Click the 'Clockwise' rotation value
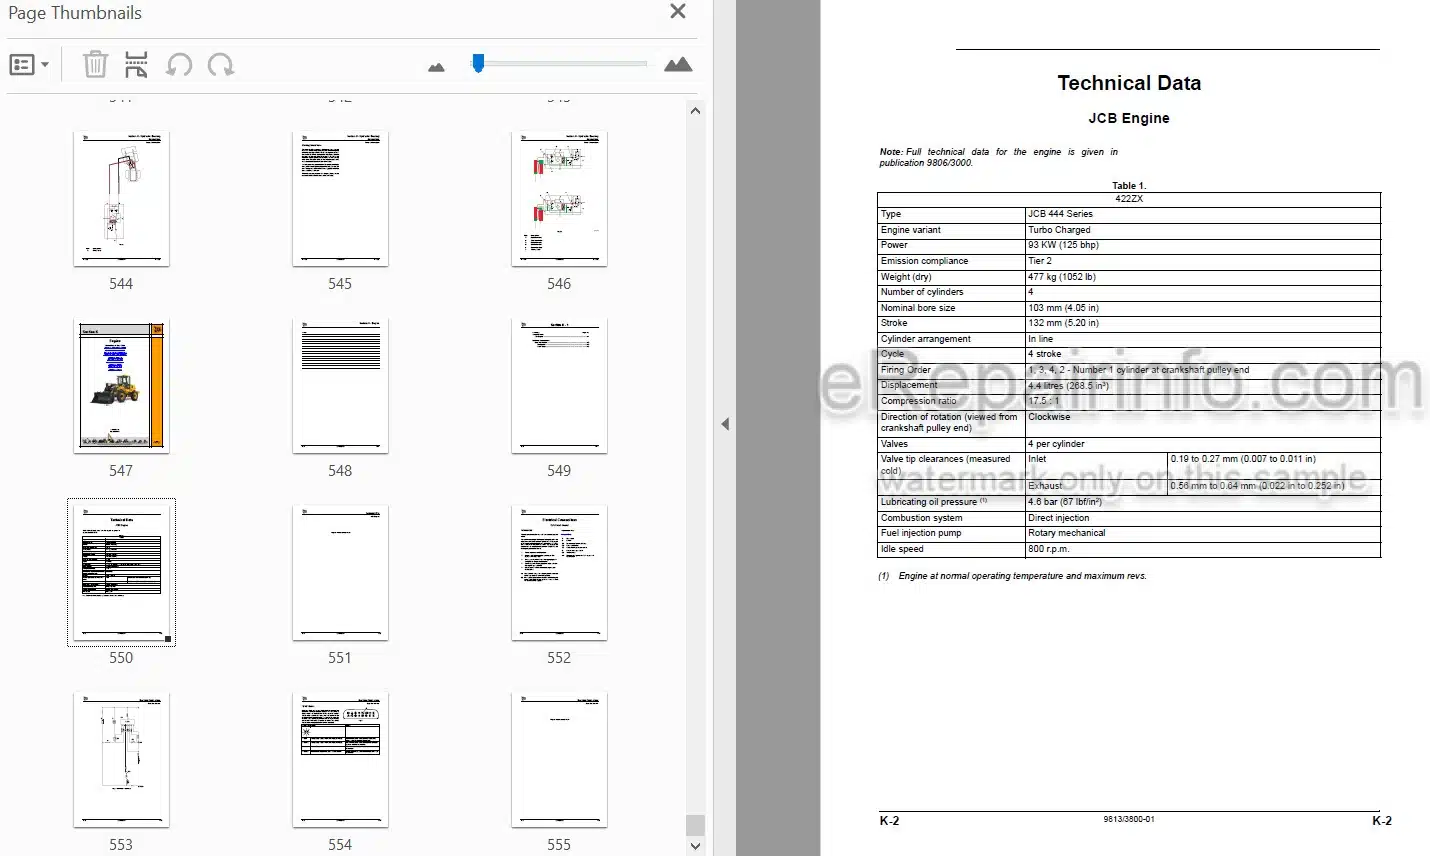The height and width of the screenshot is (856, 1430). (x=1049, y=417)
